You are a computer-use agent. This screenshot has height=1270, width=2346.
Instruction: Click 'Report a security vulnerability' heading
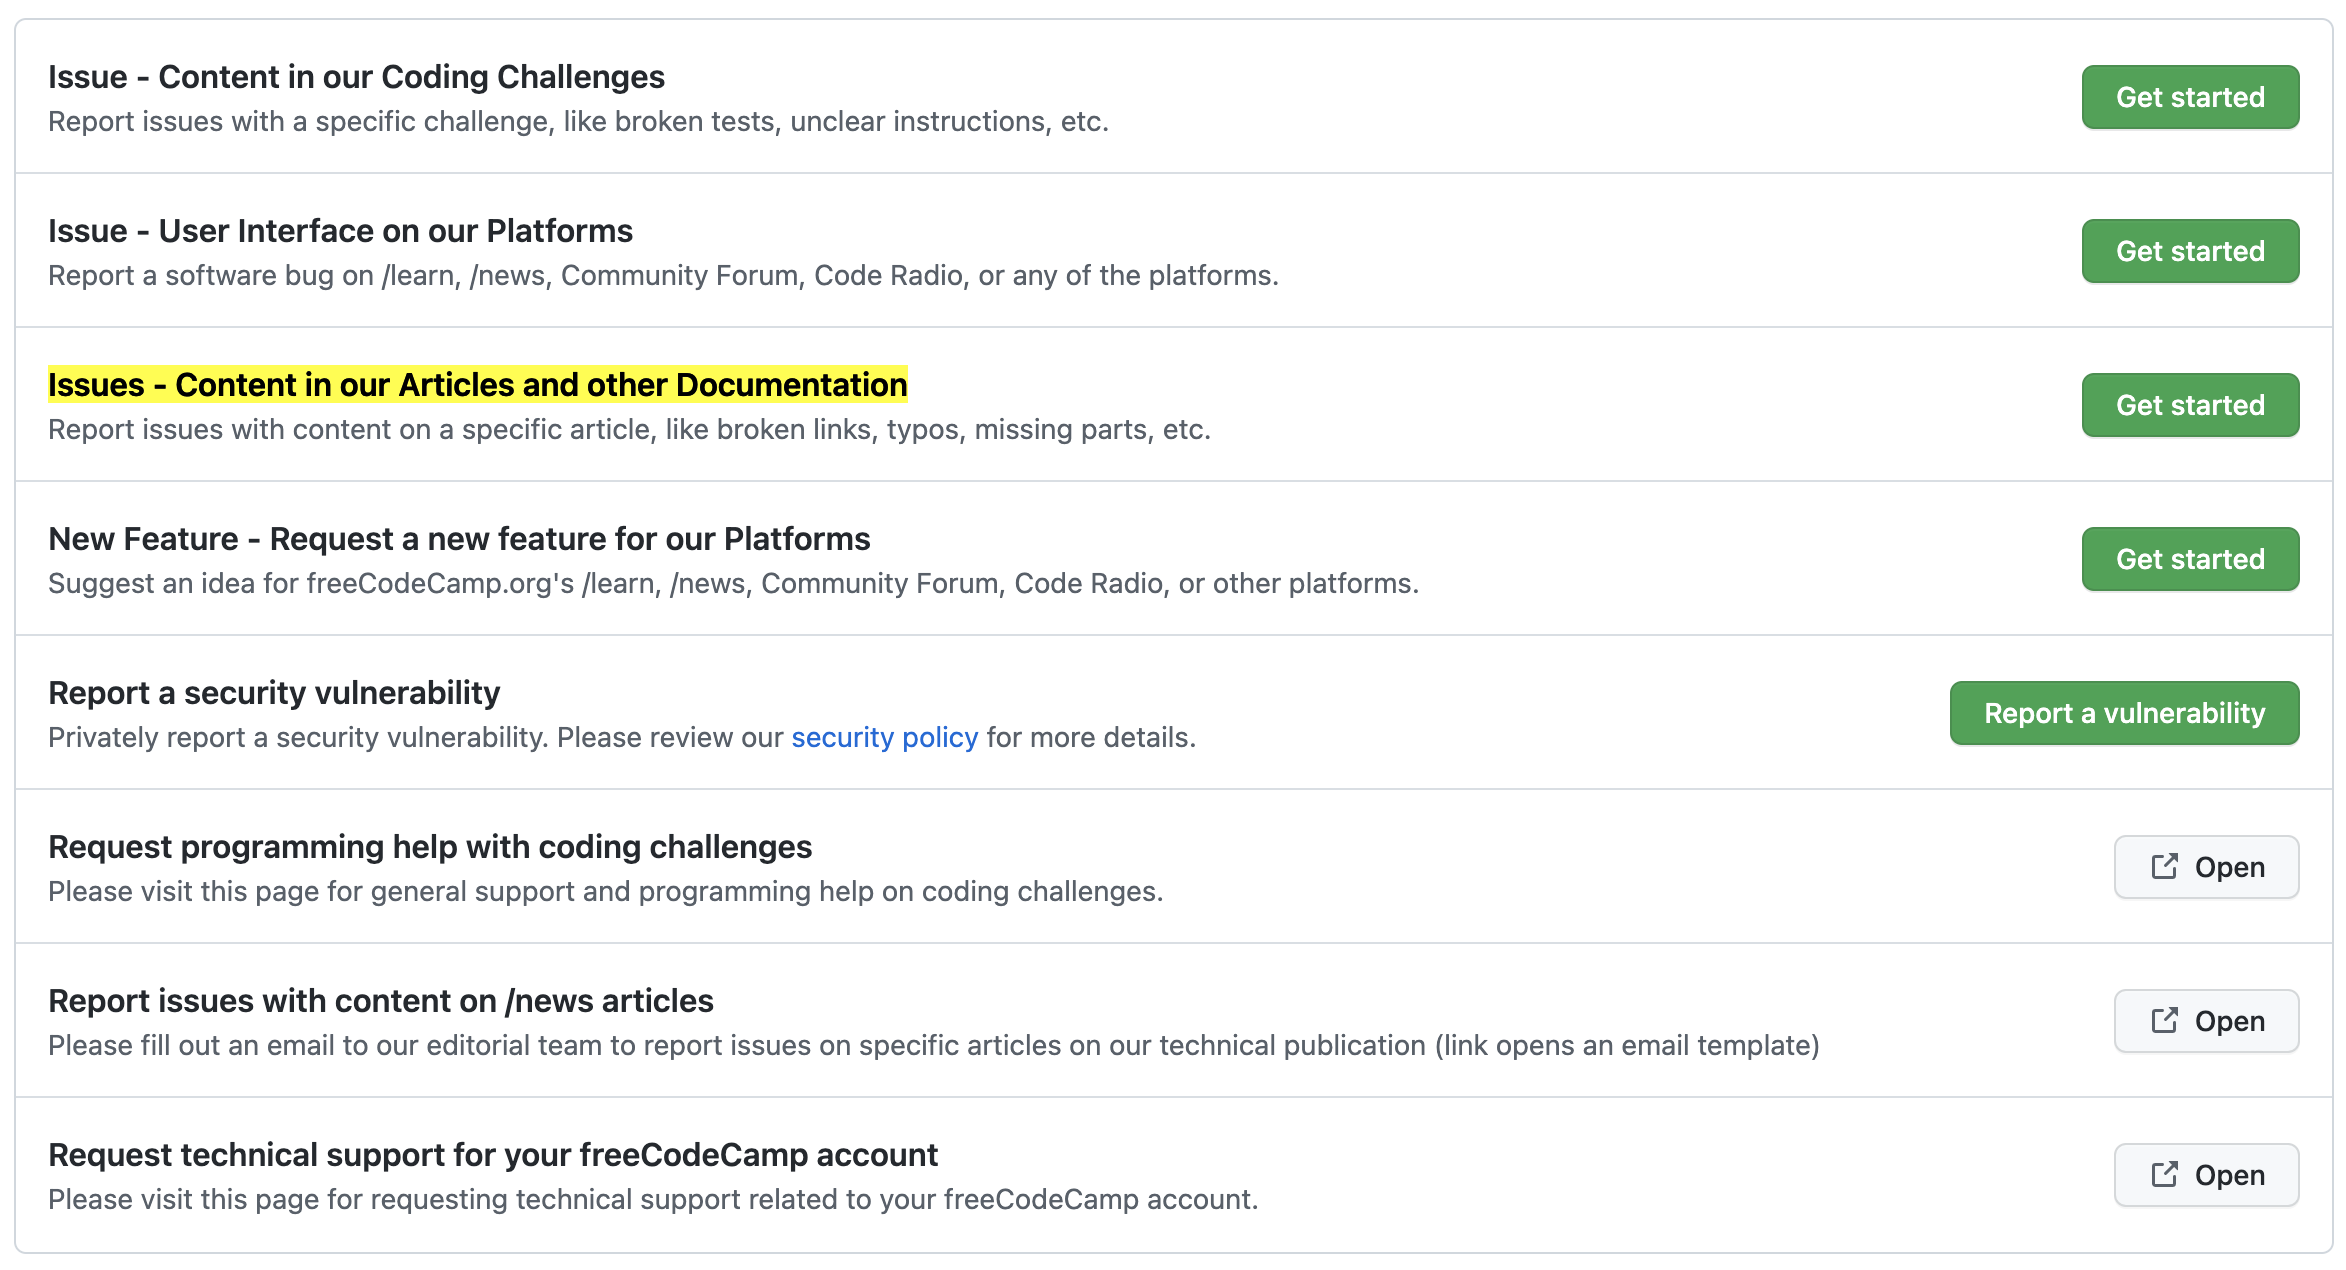[x=274, y=693]
